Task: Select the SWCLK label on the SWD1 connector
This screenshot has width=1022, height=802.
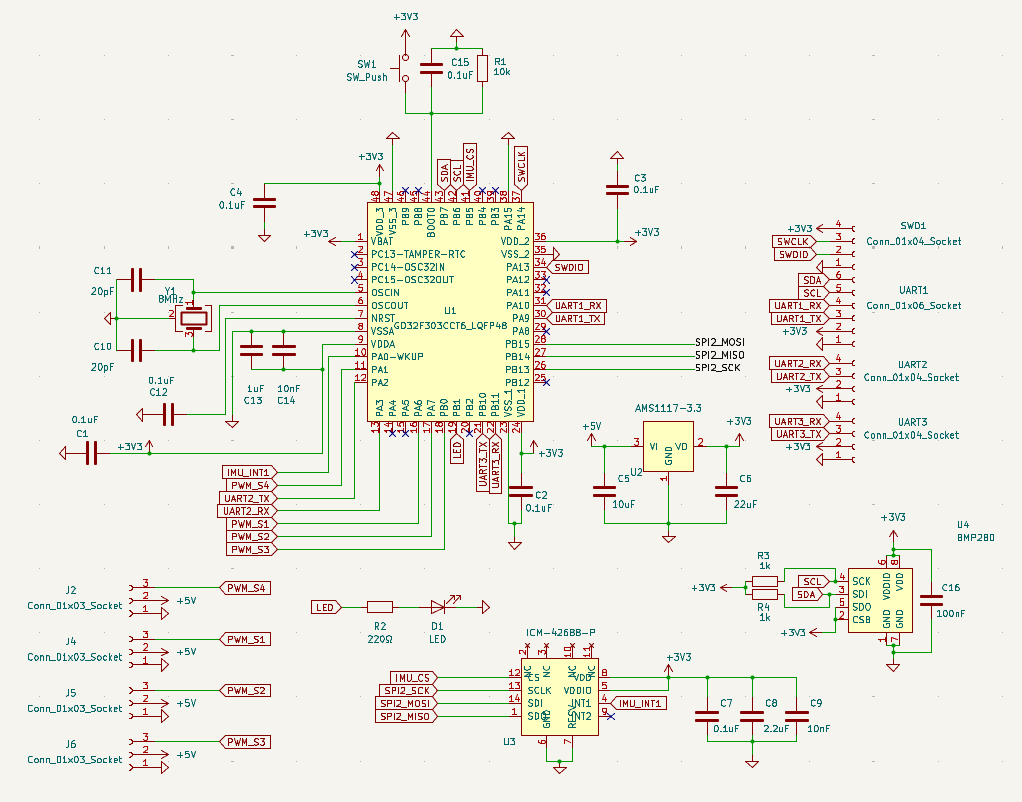Action: pos(793,241)
